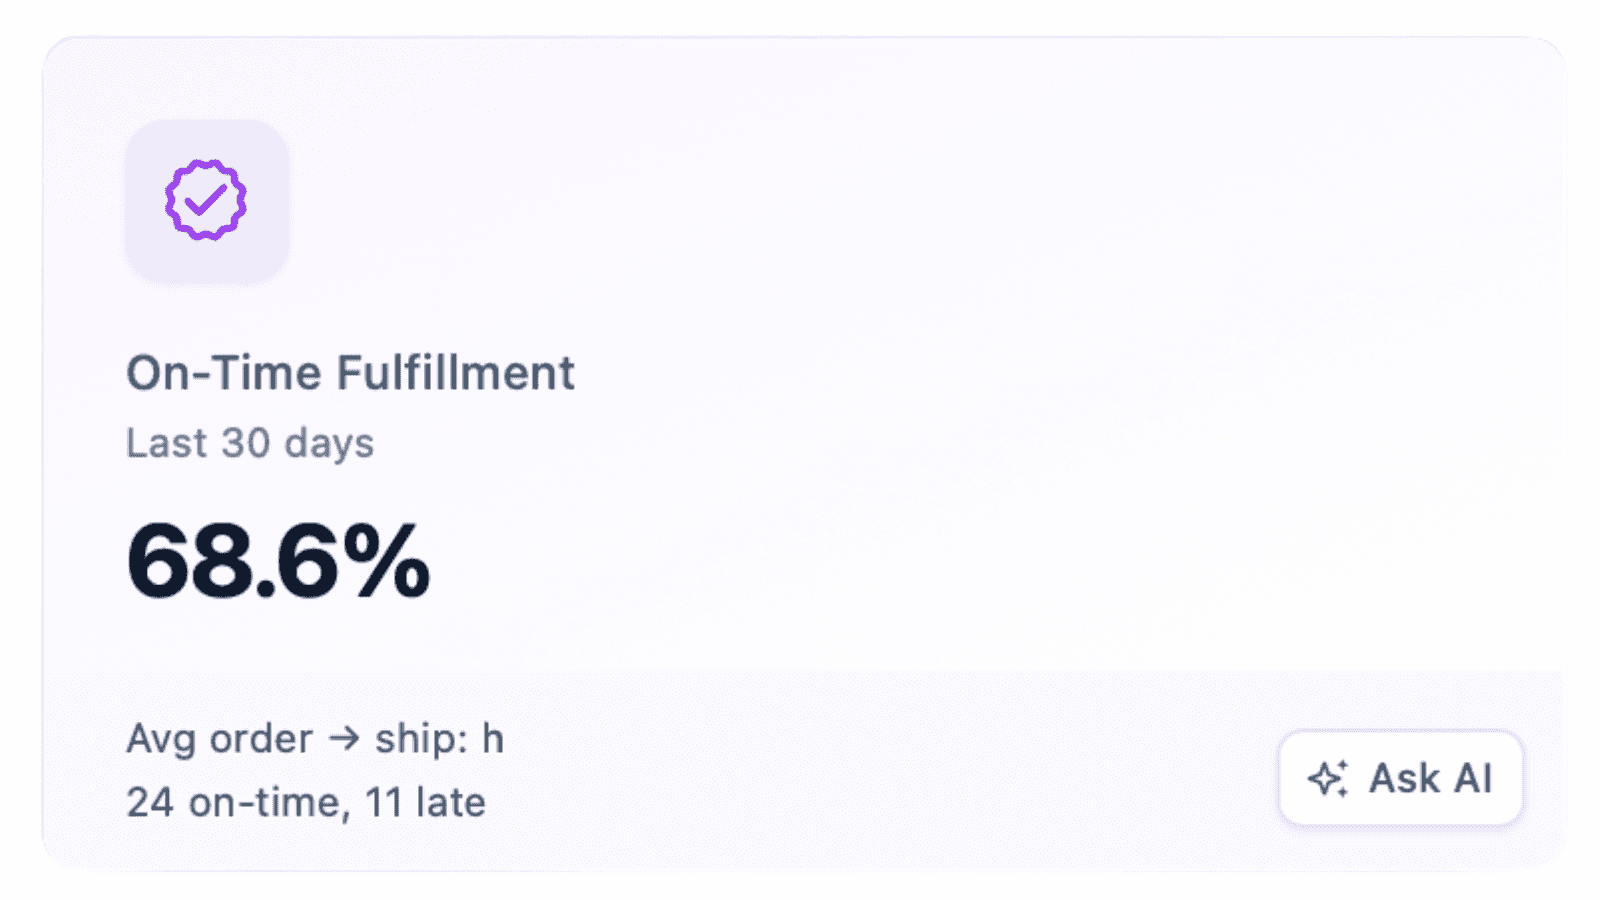Select the 68.6% metric value
1600x900 pixels.
(278, 562)
